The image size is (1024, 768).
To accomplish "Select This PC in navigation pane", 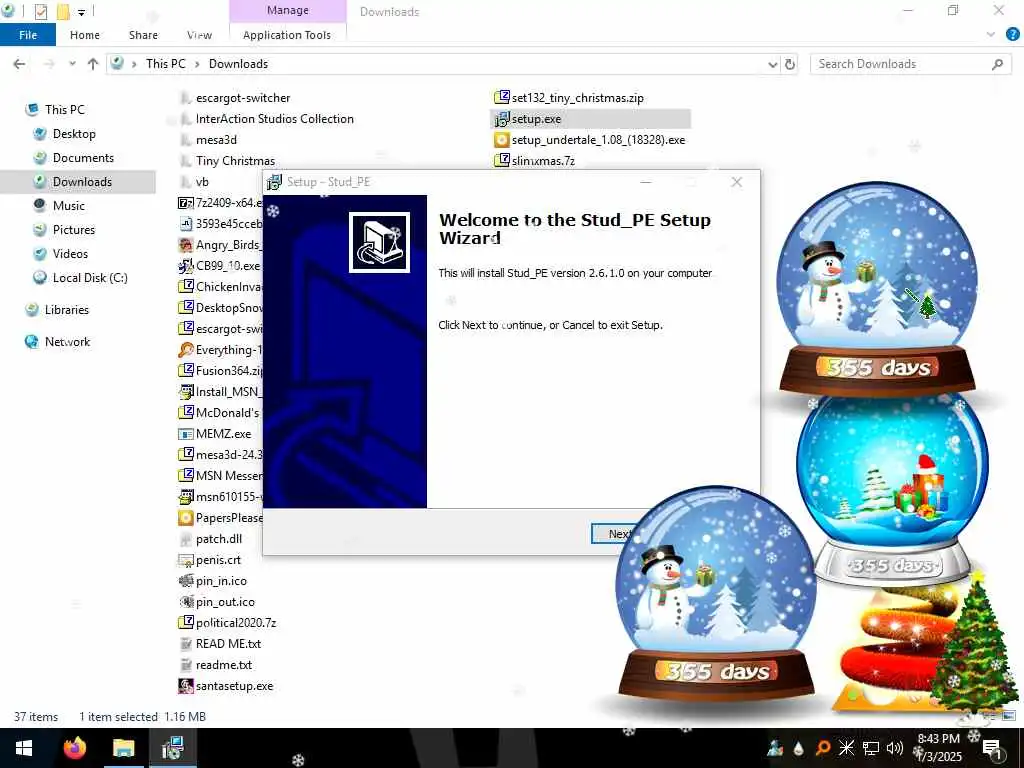I will click(65, 110).
